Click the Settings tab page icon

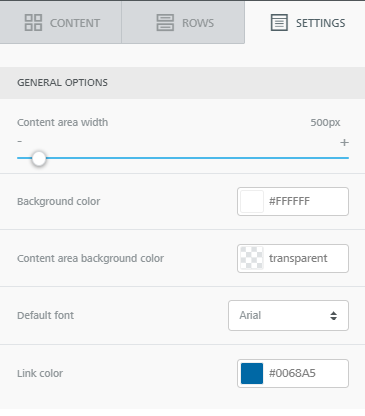pos(279,23)
